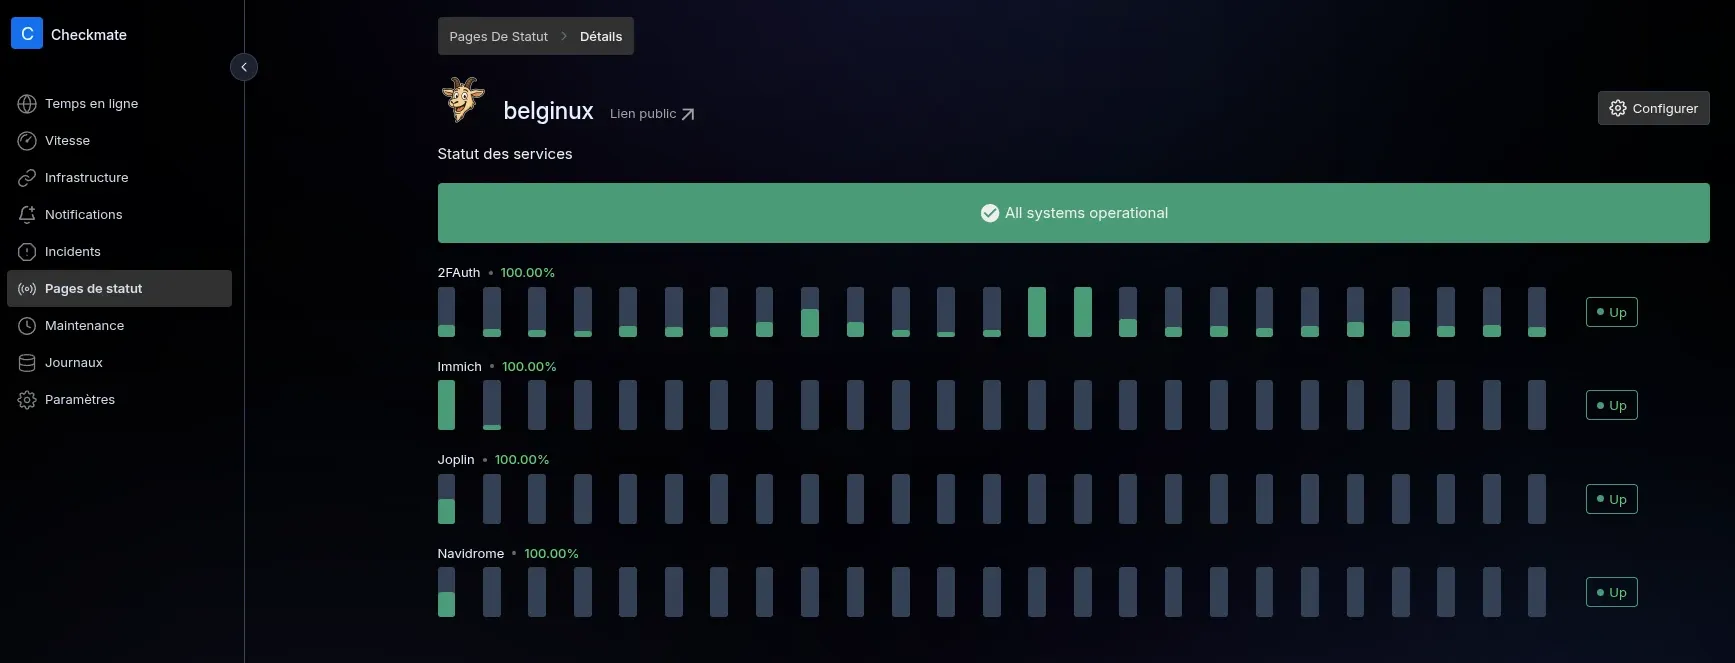Click the Notifications bell icon
This screenshot has height=663, width=1735.
[x=27, y=215]
